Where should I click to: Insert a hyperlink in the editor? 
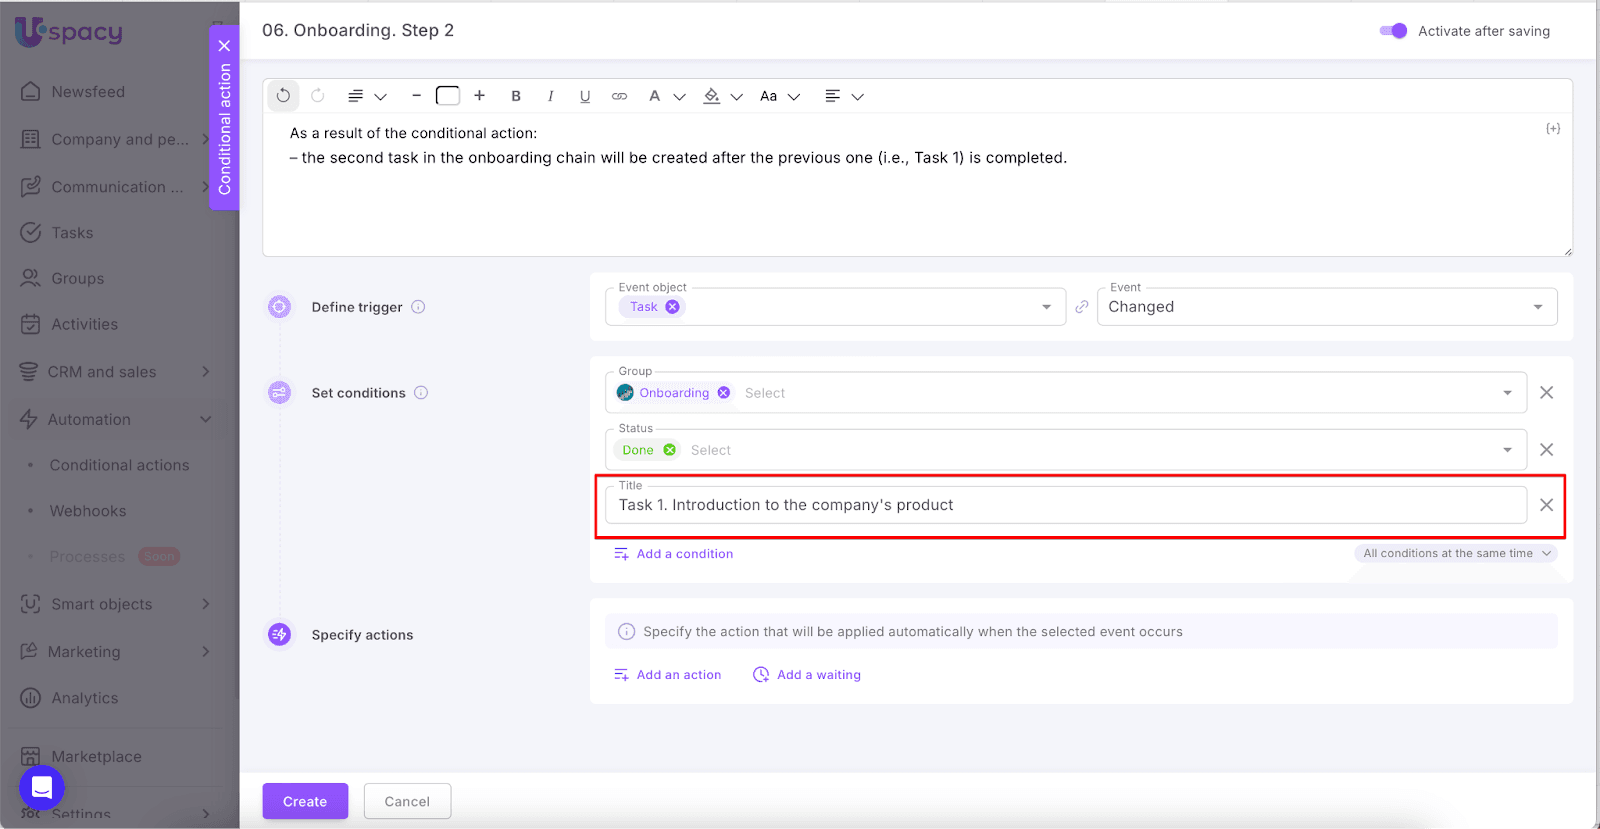(x=619, y=96)
